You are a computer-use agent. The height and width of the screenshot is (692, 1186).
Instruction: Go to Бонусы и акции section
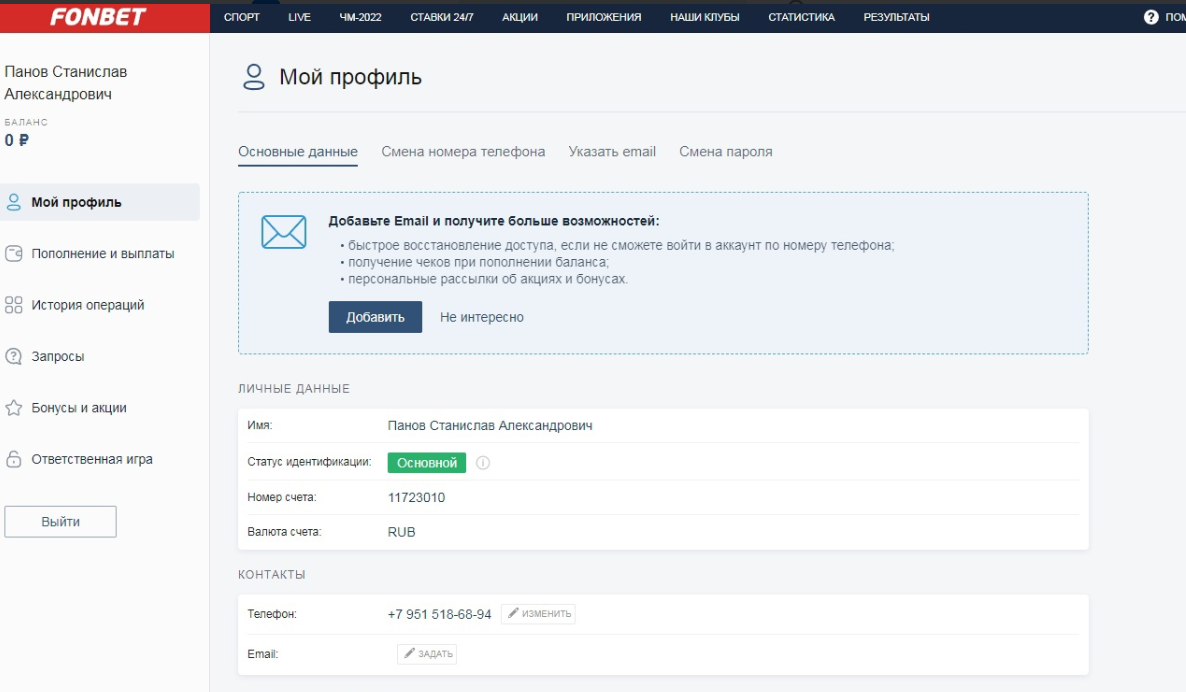click(79, 408)
